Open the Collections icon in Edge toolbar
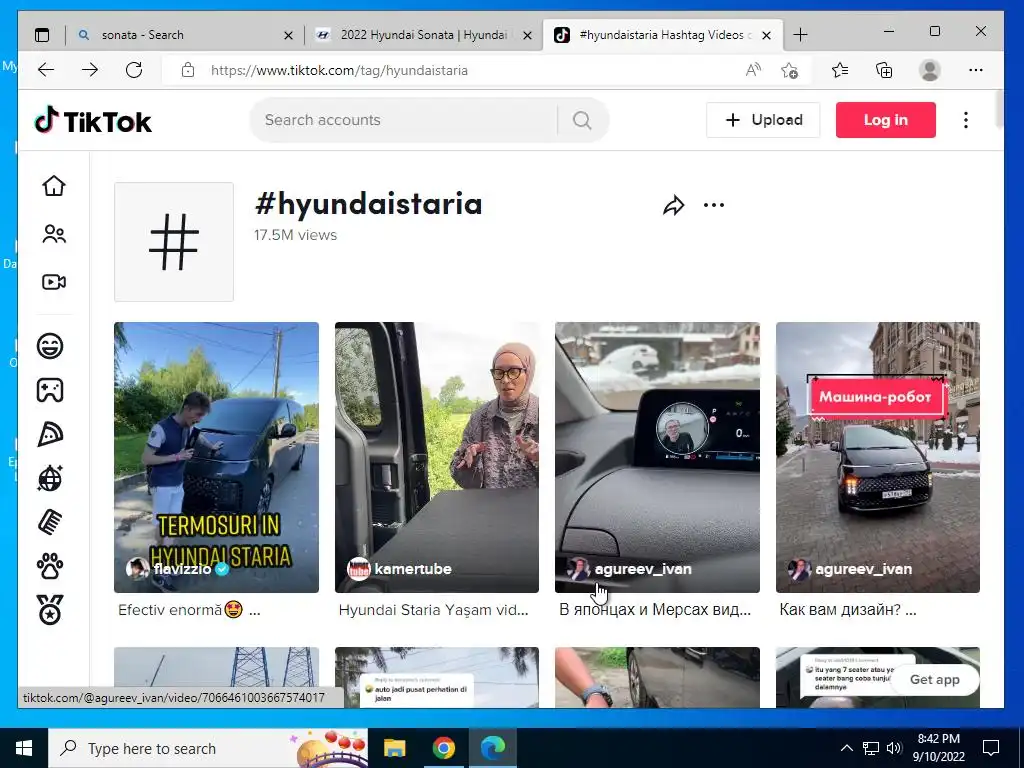Image resolution: width=1024 pixels, height=768 pixels. click(884, 70)
